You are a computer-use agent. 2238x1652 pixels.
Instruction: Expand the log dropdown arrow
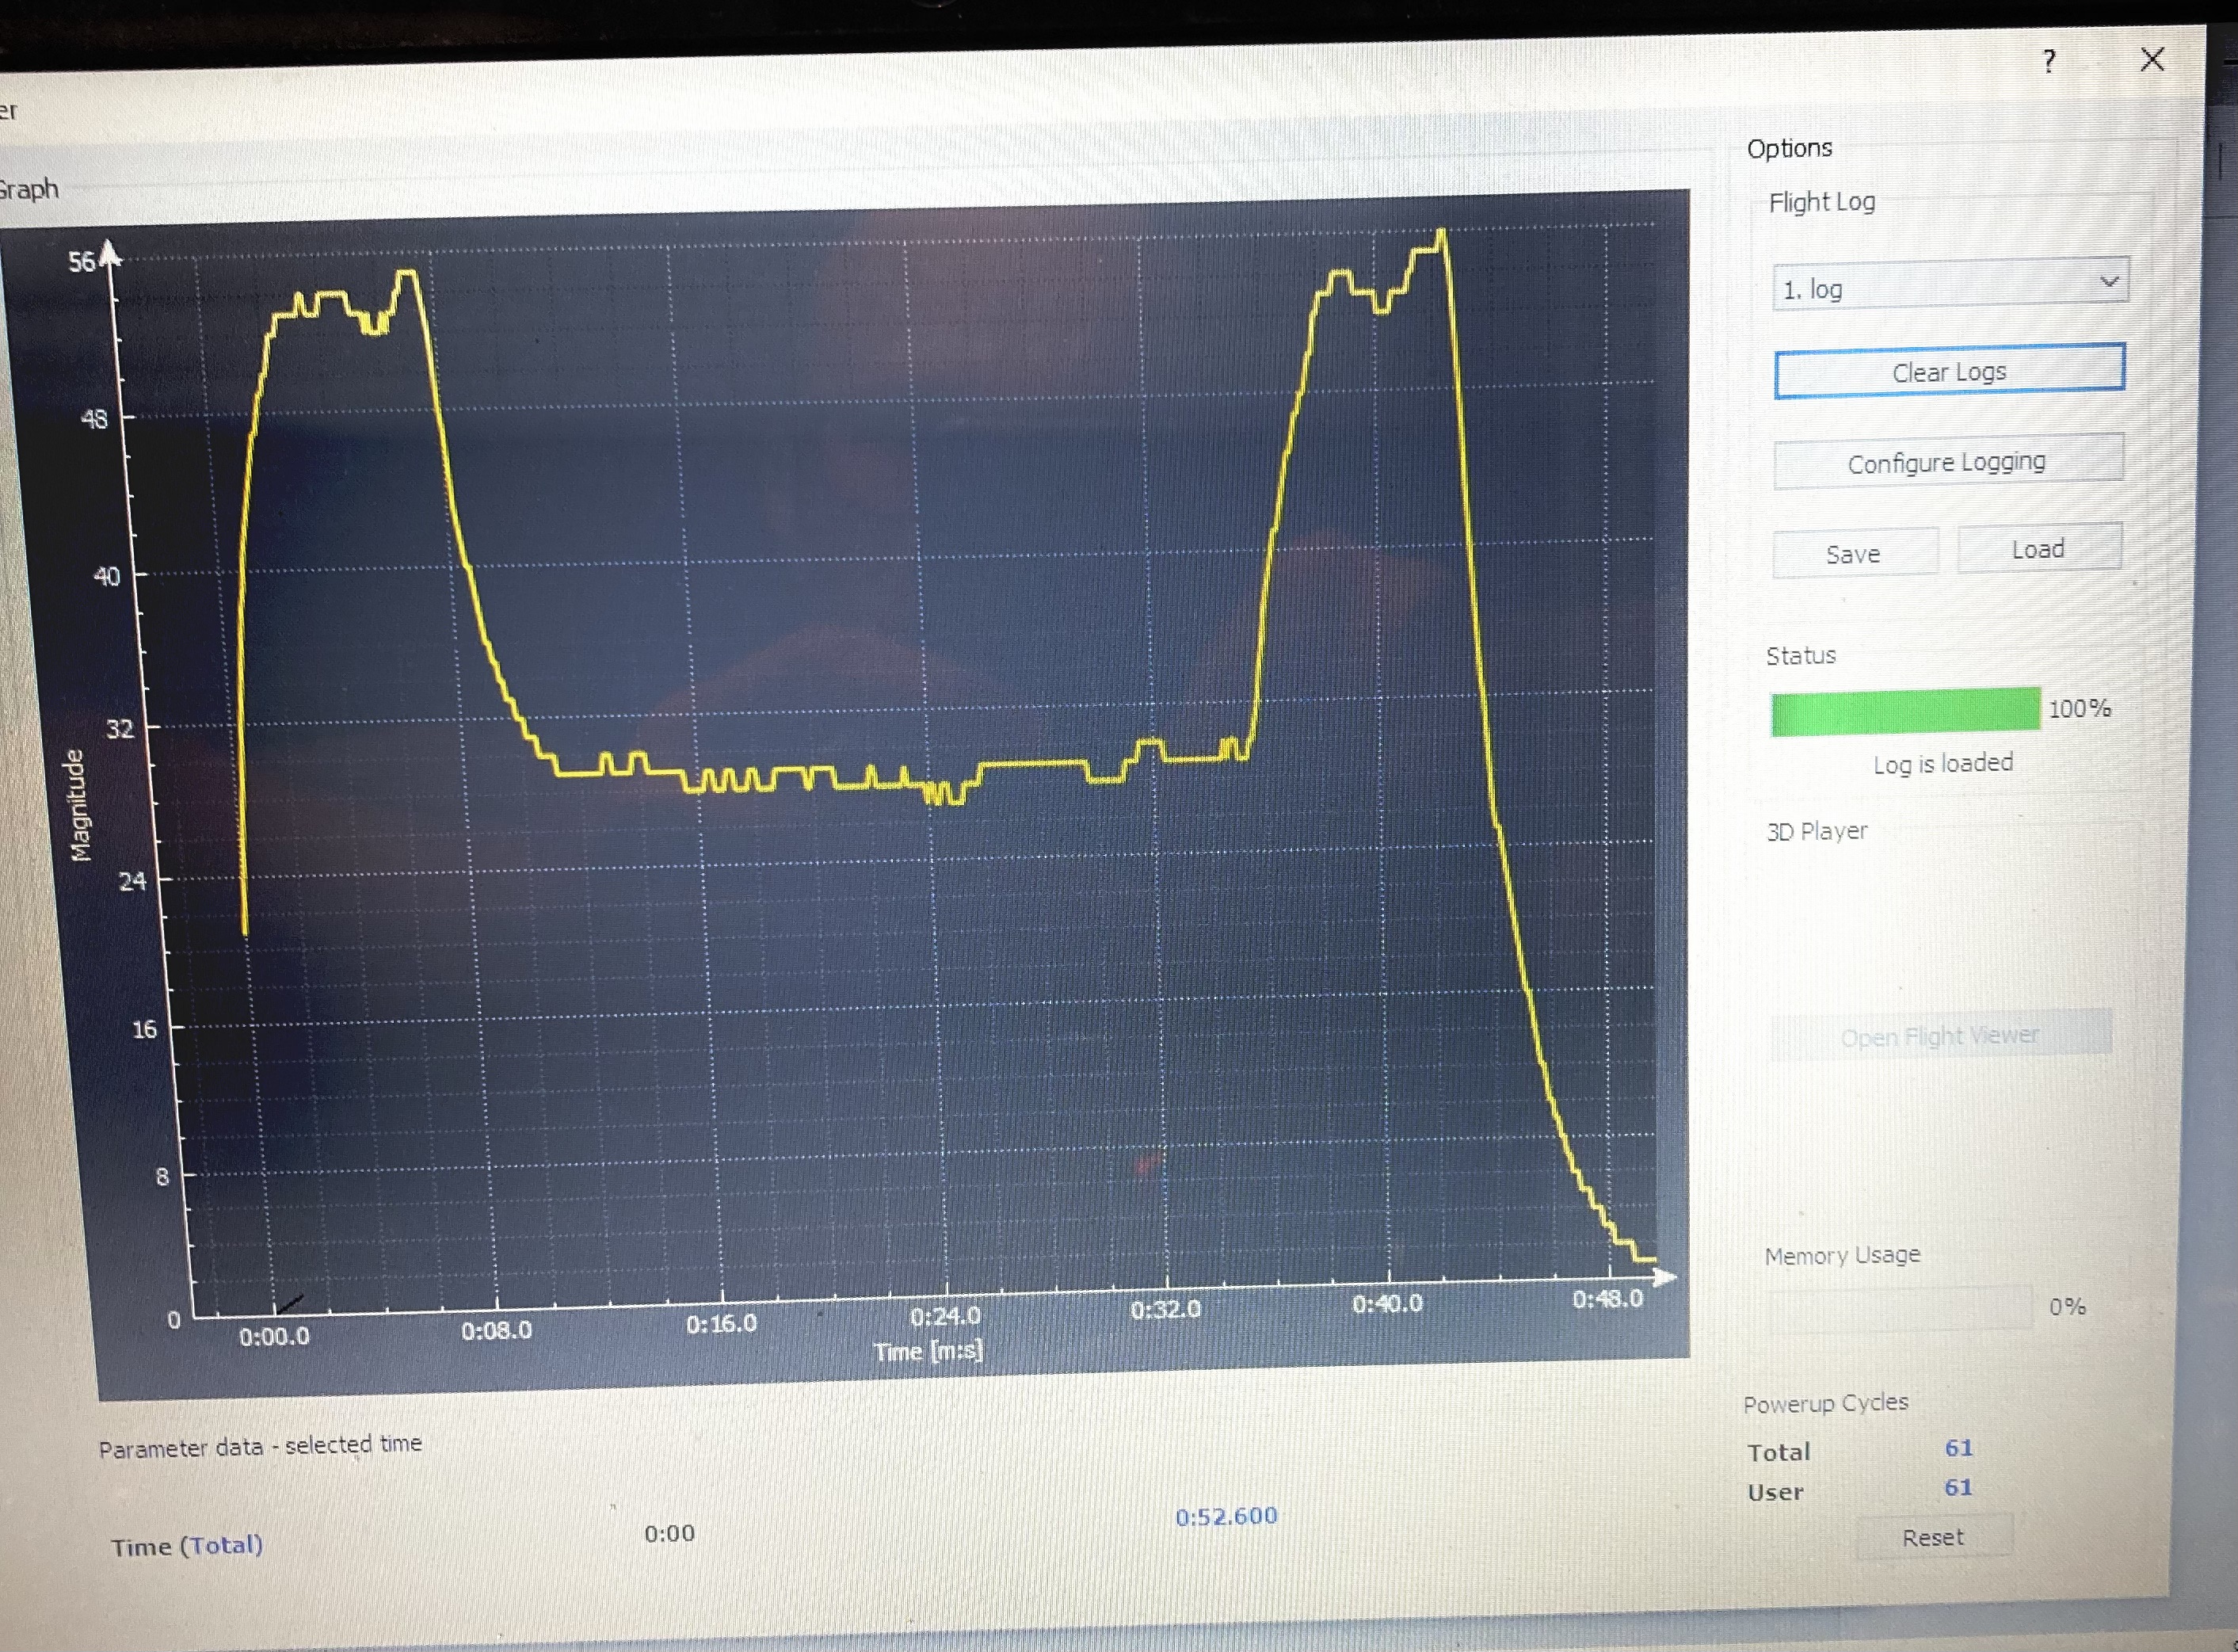[2108, 282]
